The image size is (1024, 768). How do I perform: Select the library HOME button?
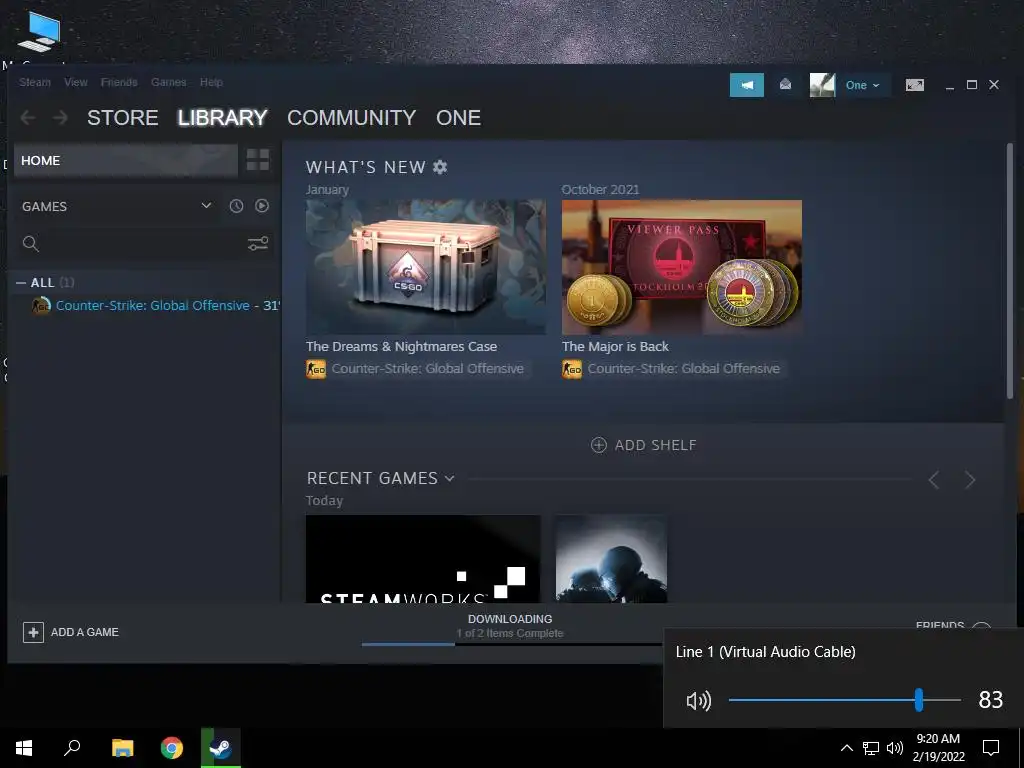[125, 161]
